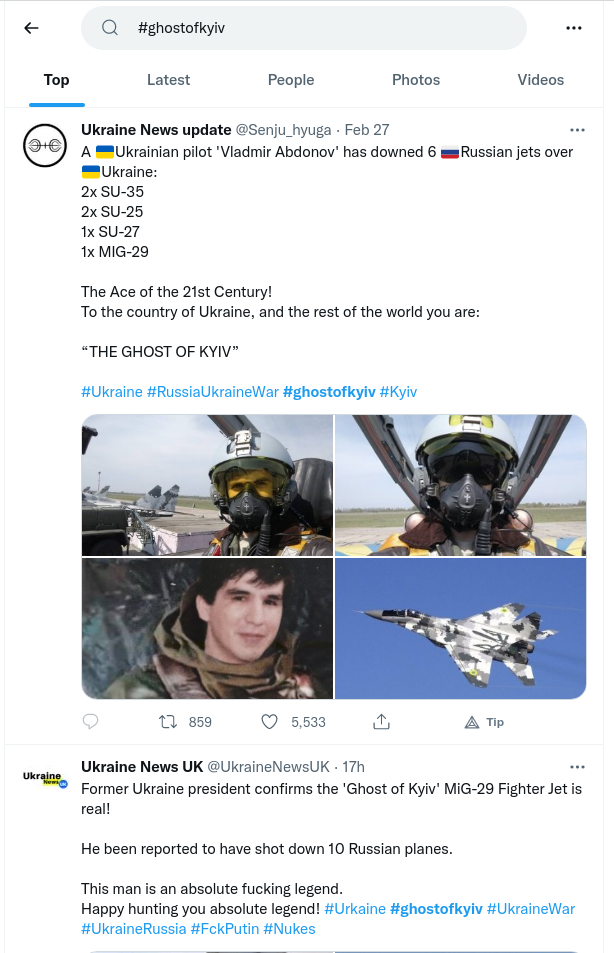The height and width of the screenshot is (953, 614).
Task: Click the back arrow icon
Action: pyautogui.click(x=31, y=28)
